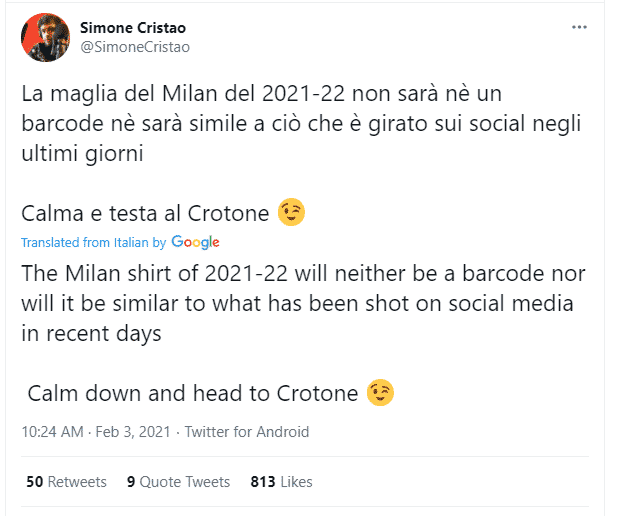The width and height of the screenshot is (631, 516).
Task: Click the wink emoji after 'head to Crotone'
Action: click(380, 393)
